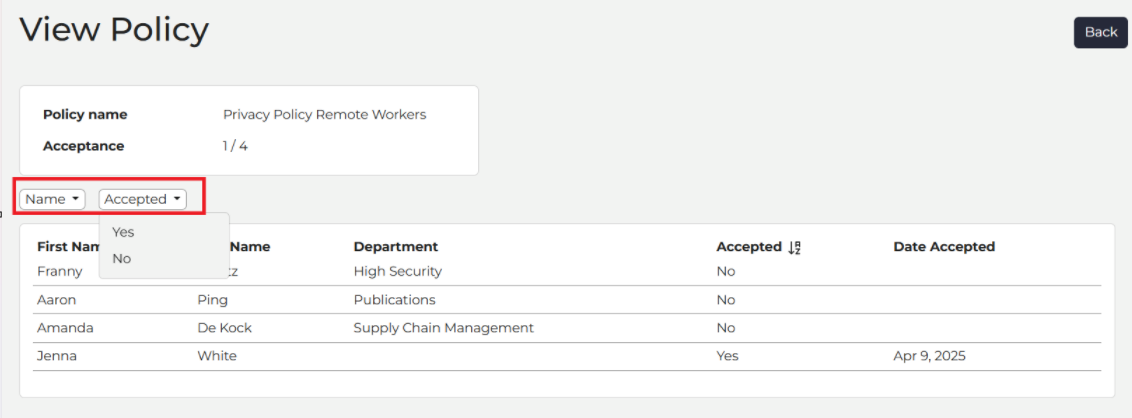This screenshot has width=1132, height=418.
Task: Select the High Security department cell
Action: pos(398,271)
